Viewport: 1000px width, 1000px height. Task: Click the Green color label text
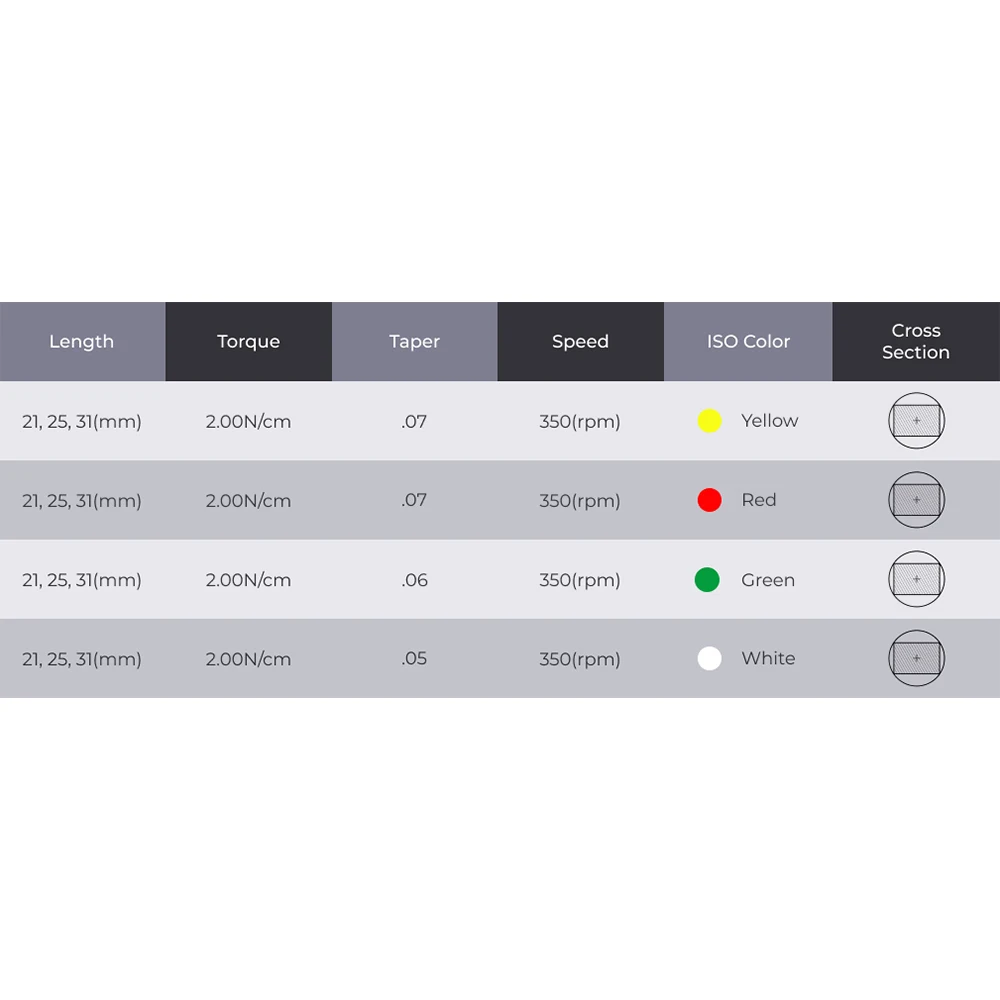click(768, 580)
